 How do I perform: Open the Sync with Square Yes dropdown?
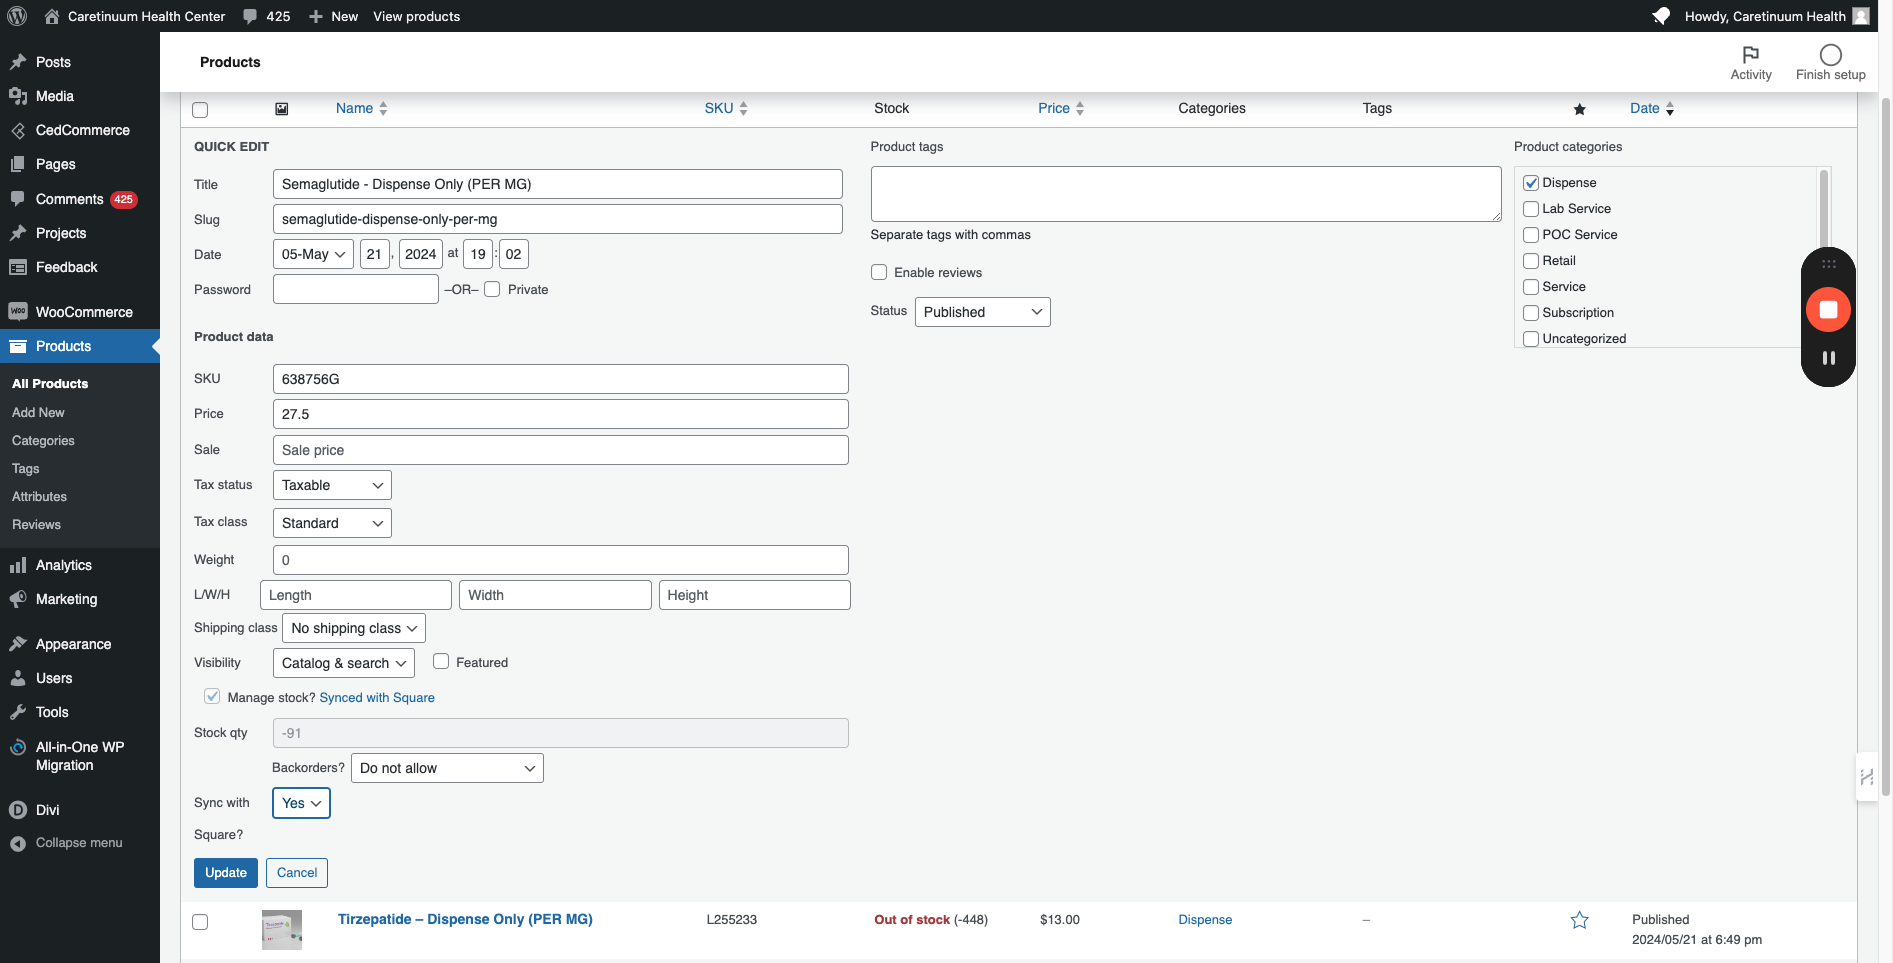tap(301, 803)
